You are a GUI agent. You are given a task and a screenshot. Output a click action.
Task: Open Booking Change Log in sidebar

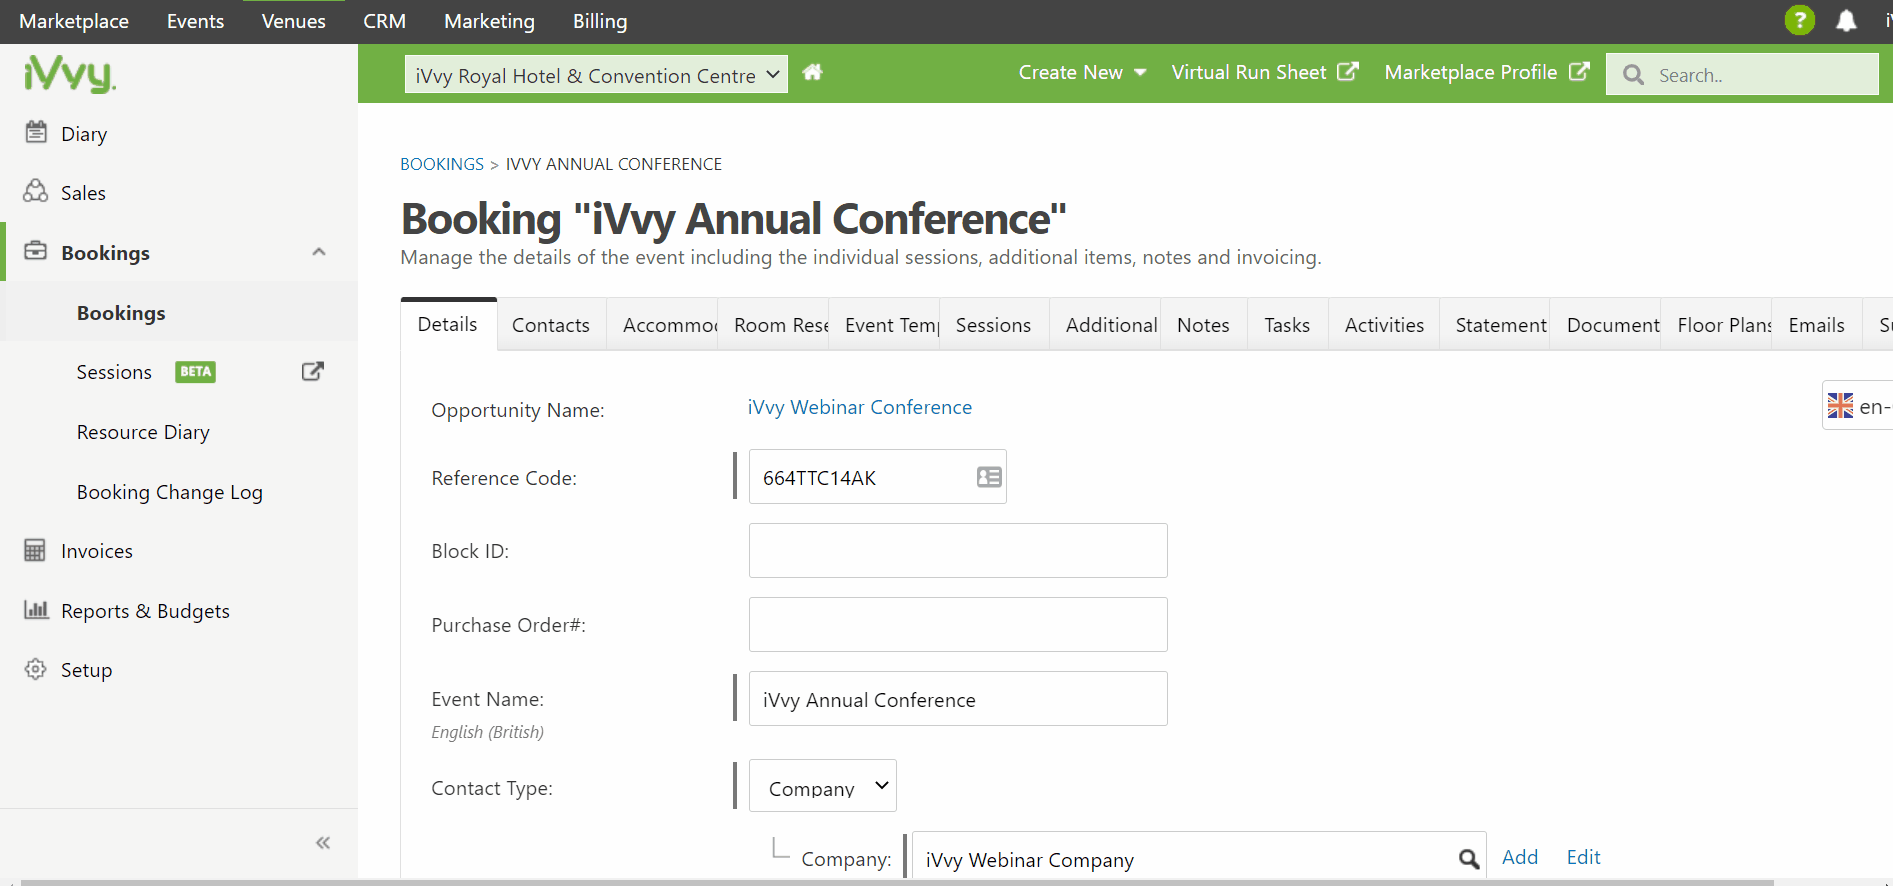point(170,492)
